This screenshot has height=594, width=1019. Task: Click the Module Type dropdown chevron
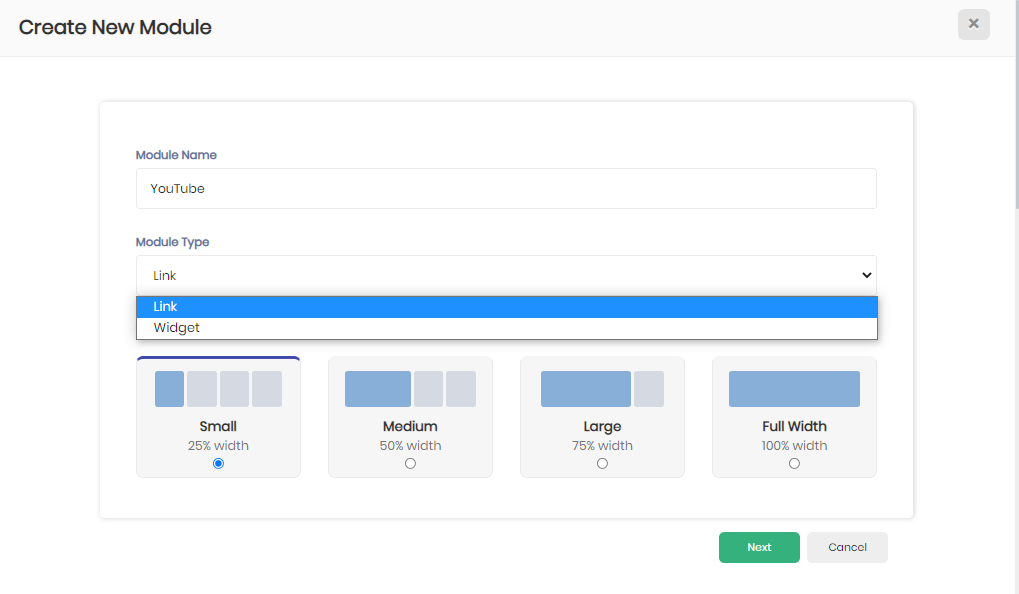(x=866, y=275)
